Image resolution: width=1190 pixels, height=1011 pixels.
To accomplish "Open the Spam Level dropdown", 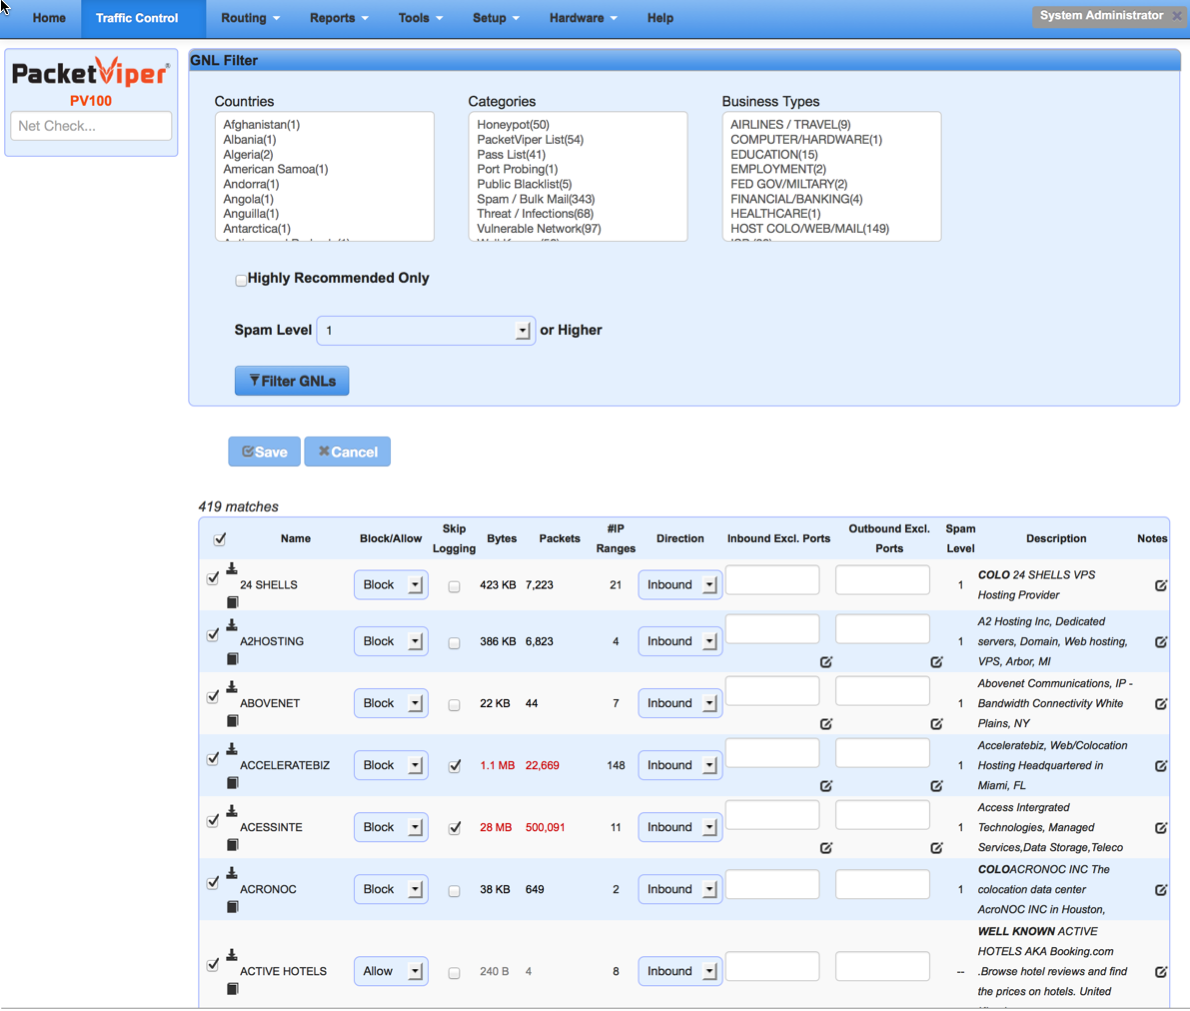I will (426, 330).
